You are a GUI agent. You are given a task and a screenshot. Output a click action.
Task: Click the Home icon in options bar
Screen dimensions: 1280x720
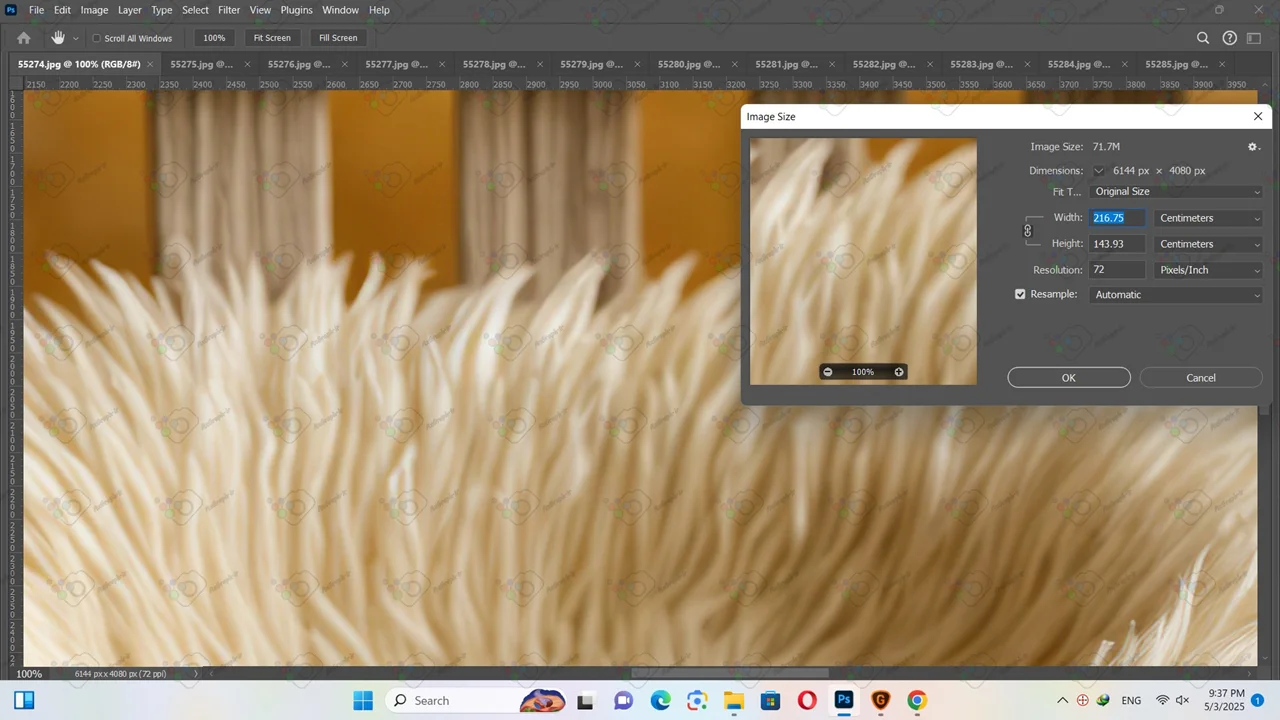24,38
